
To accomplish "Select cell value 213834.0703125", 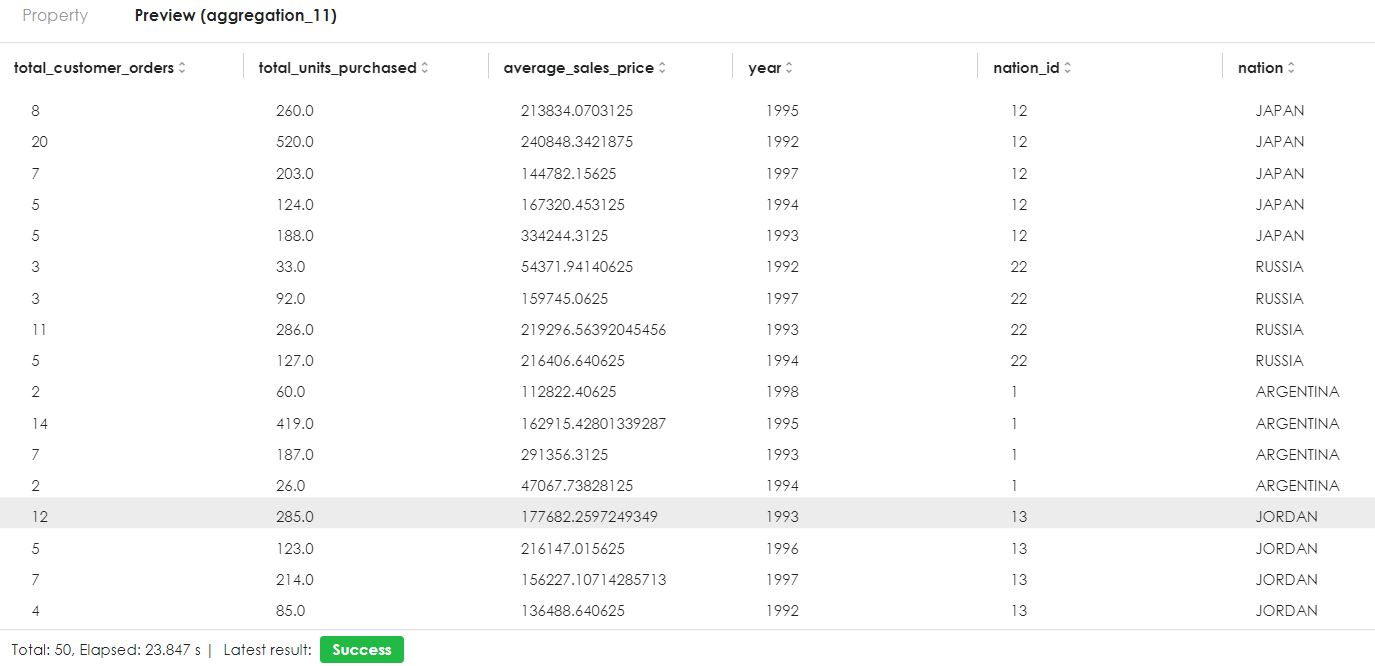I will point(577,111).
